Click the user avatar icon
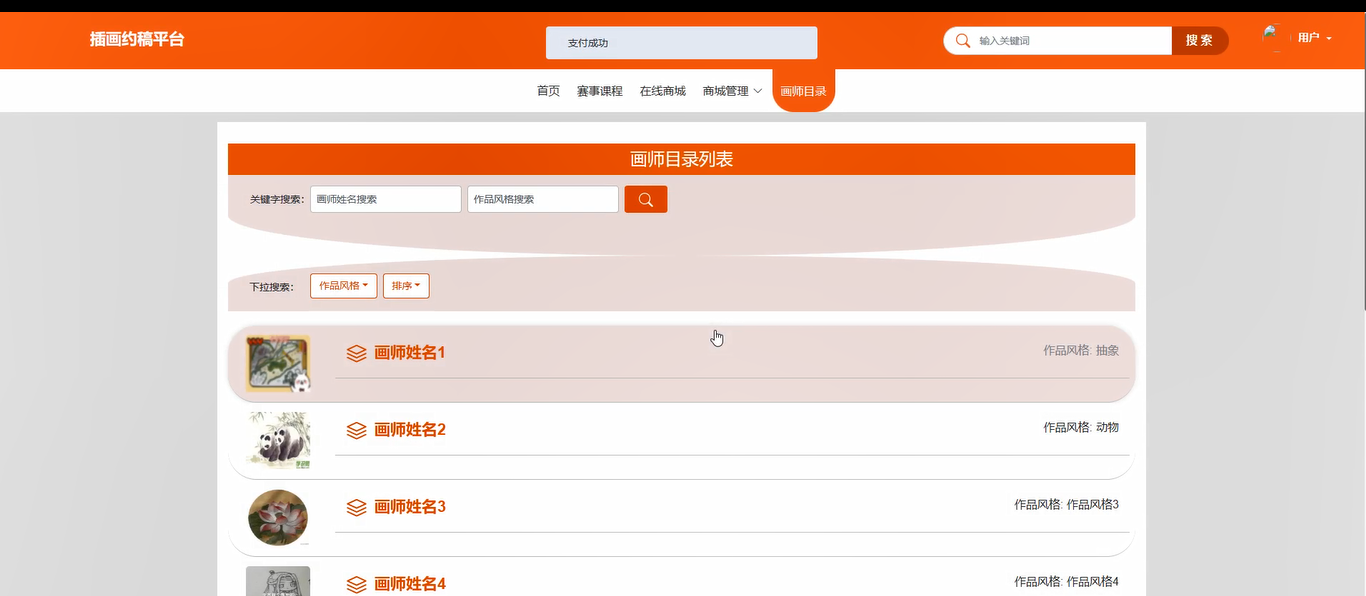Viewport: 1366px width, 596px height. (1272, 38)
